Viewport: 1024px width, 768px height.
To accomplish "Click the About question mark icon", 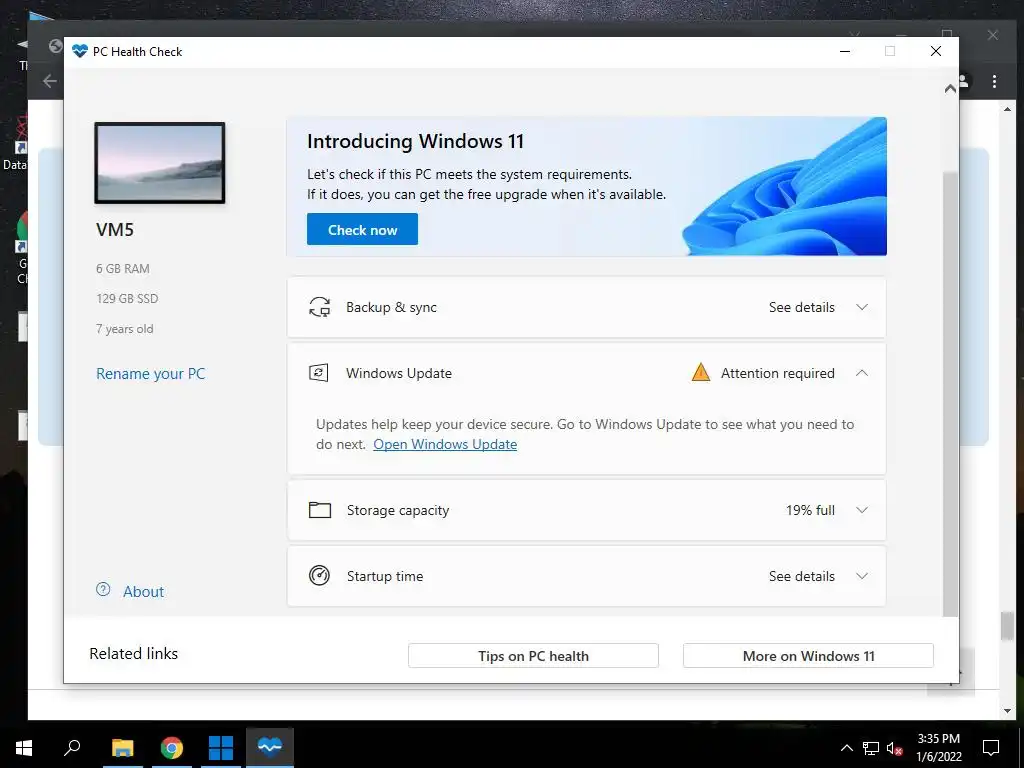I will (x=103, y=590).
